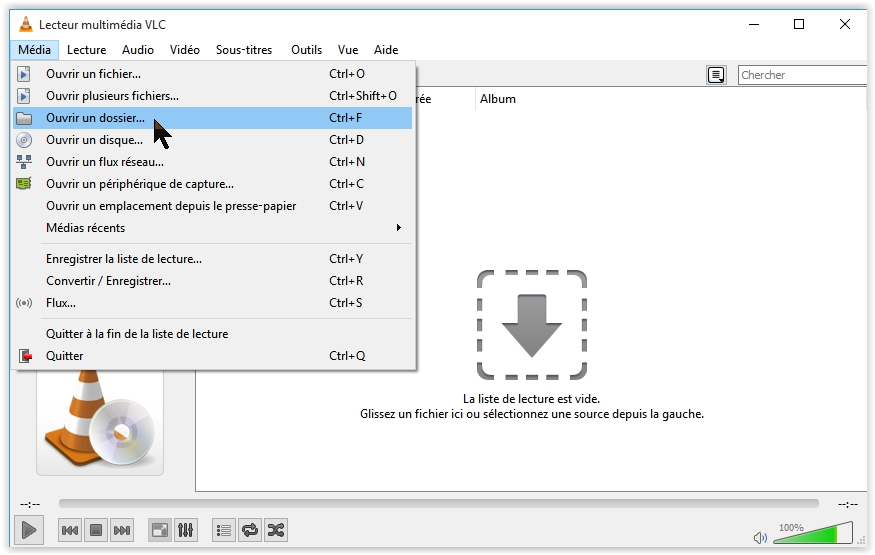Change the playlist view mode icon
875x555 pixels.
[716, 75]
